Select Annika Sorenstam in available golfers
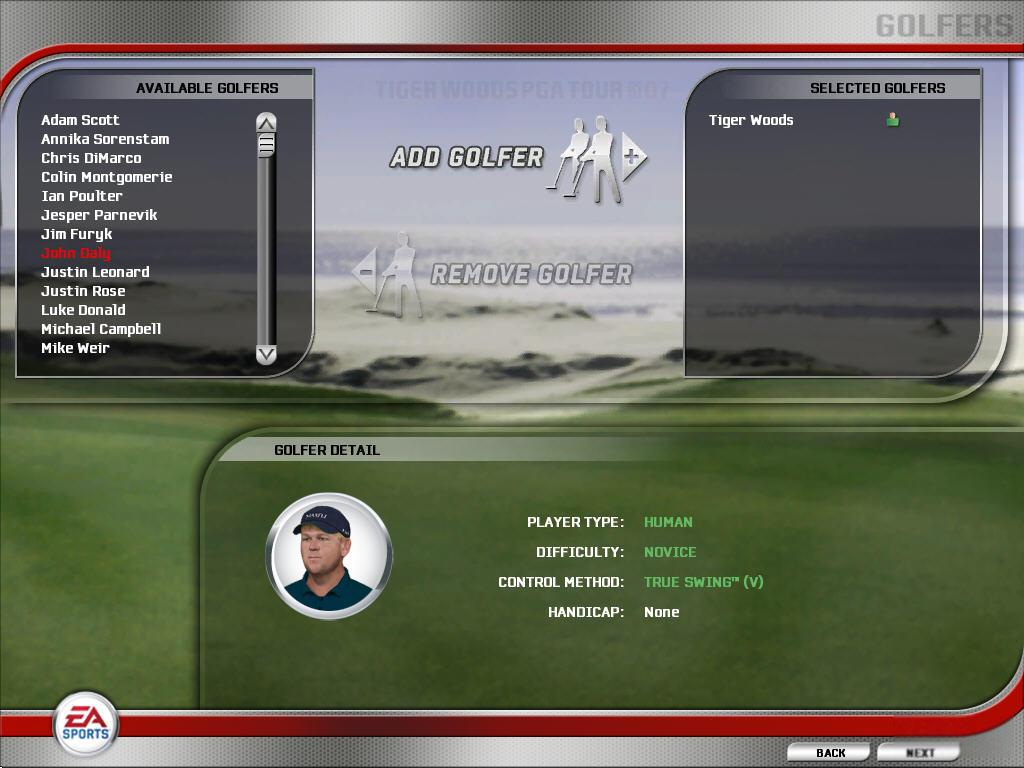 105,139
